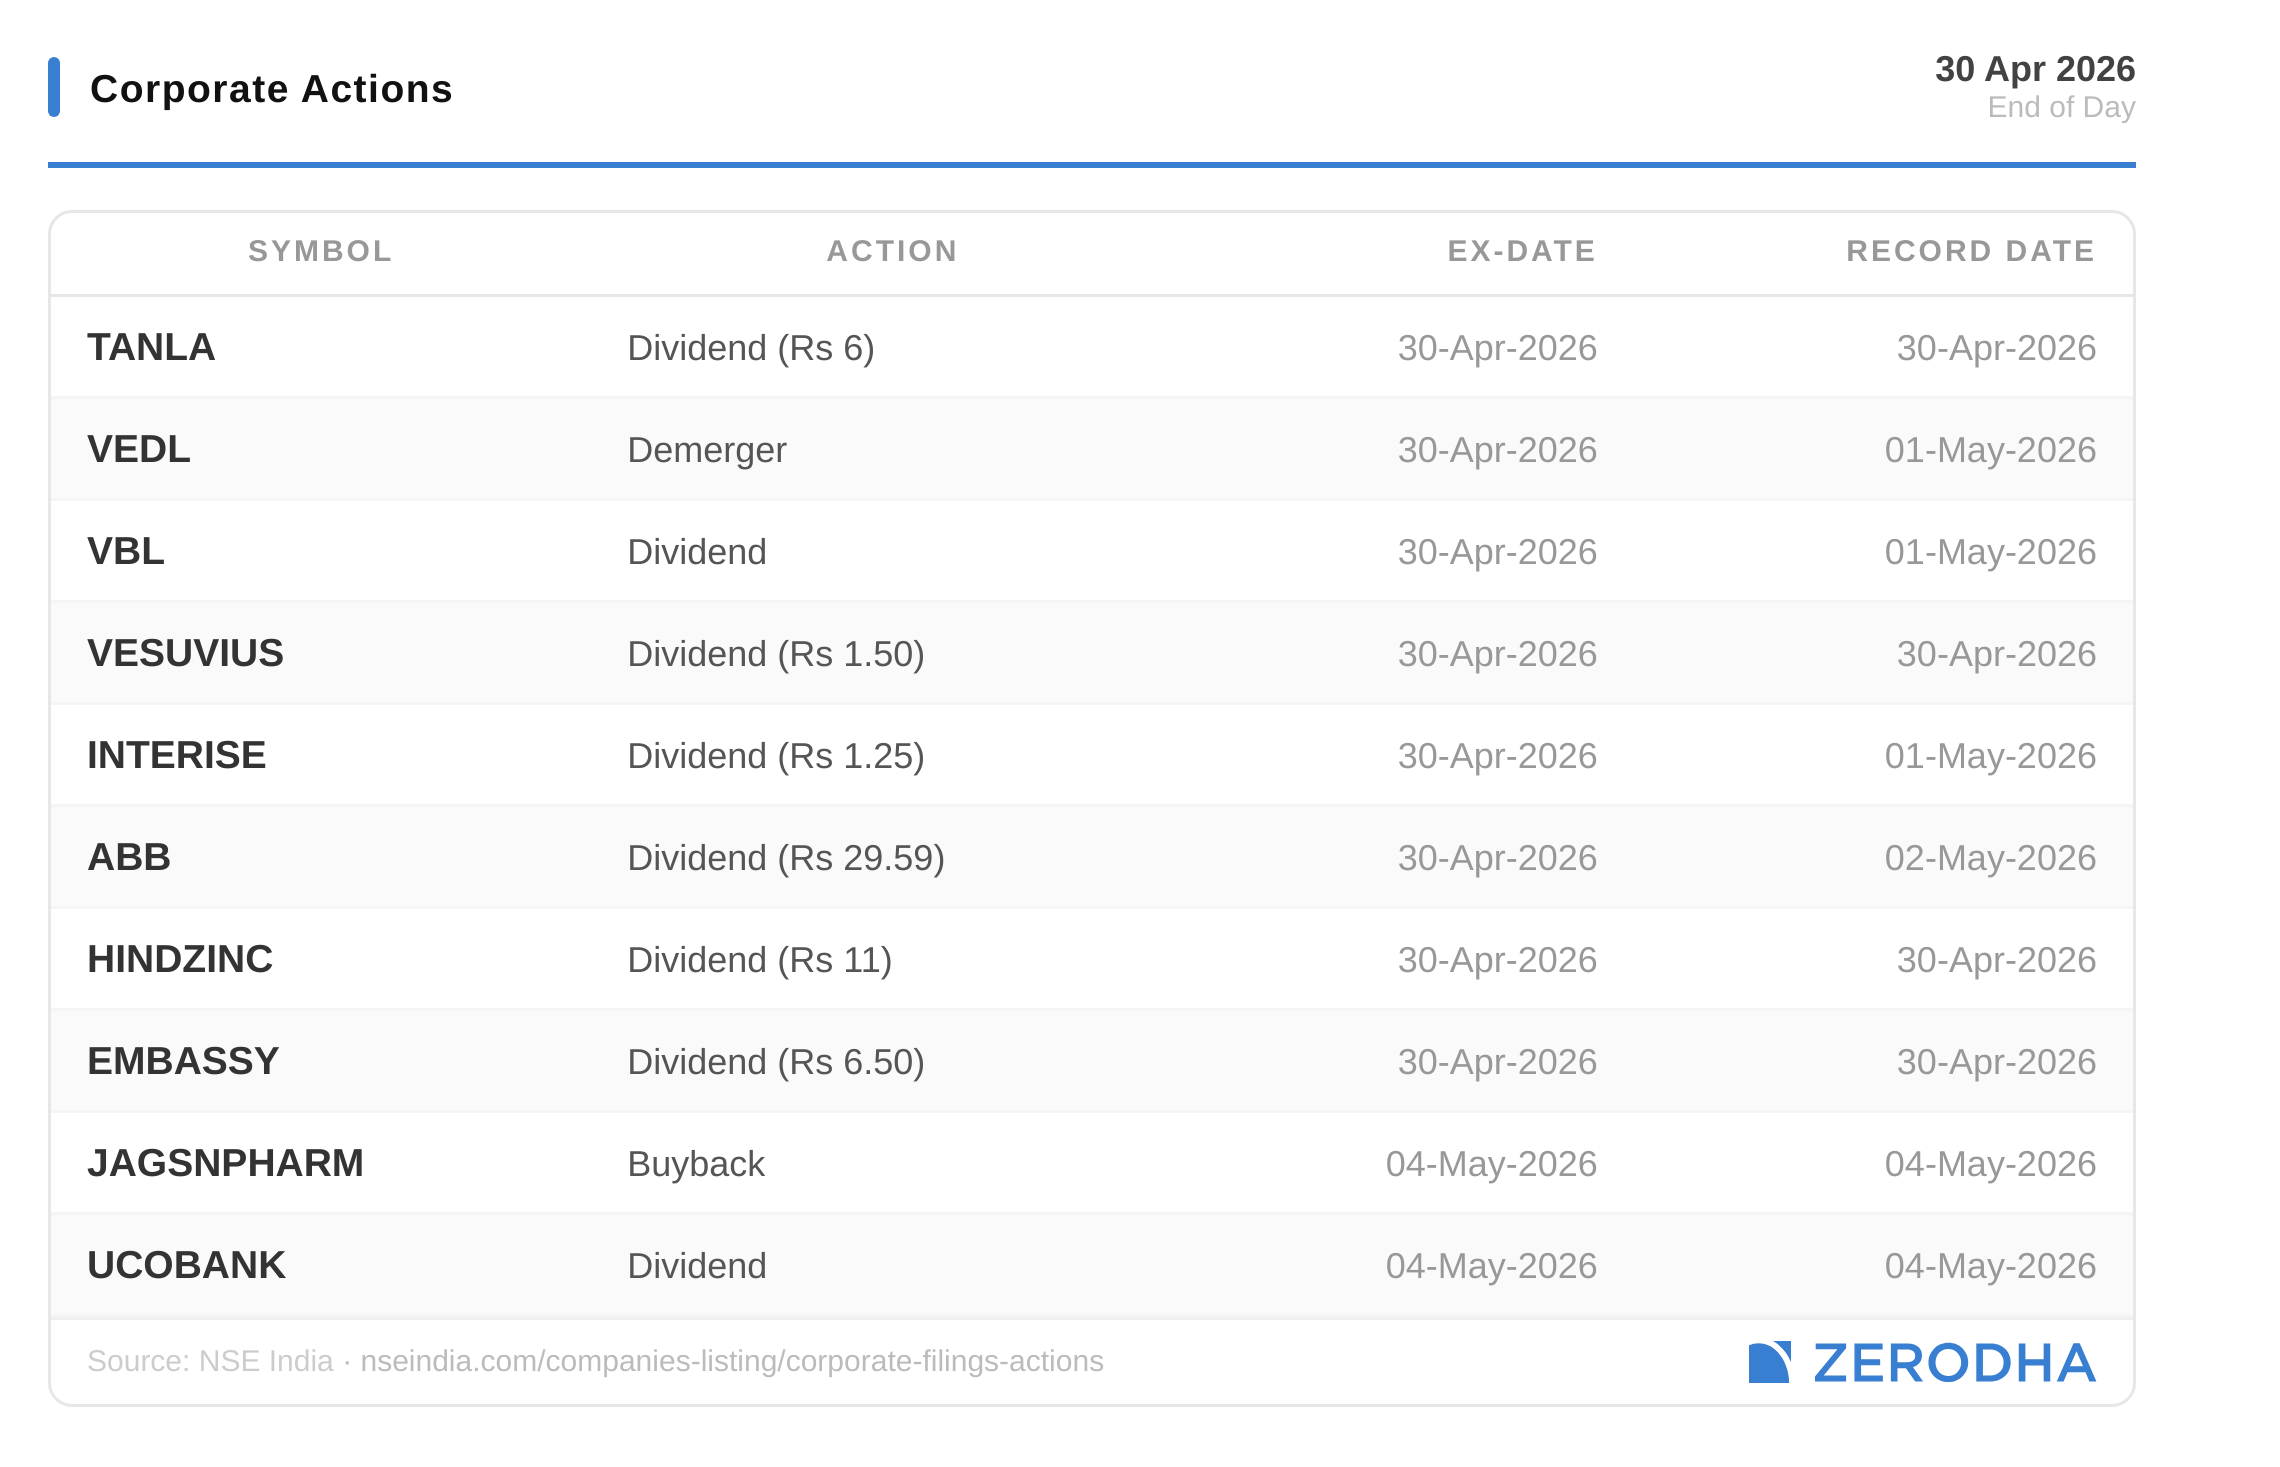Click VEDL Demerger action text
The height and width of the screenshot is (1467, 2280).
tap(707, 450)
